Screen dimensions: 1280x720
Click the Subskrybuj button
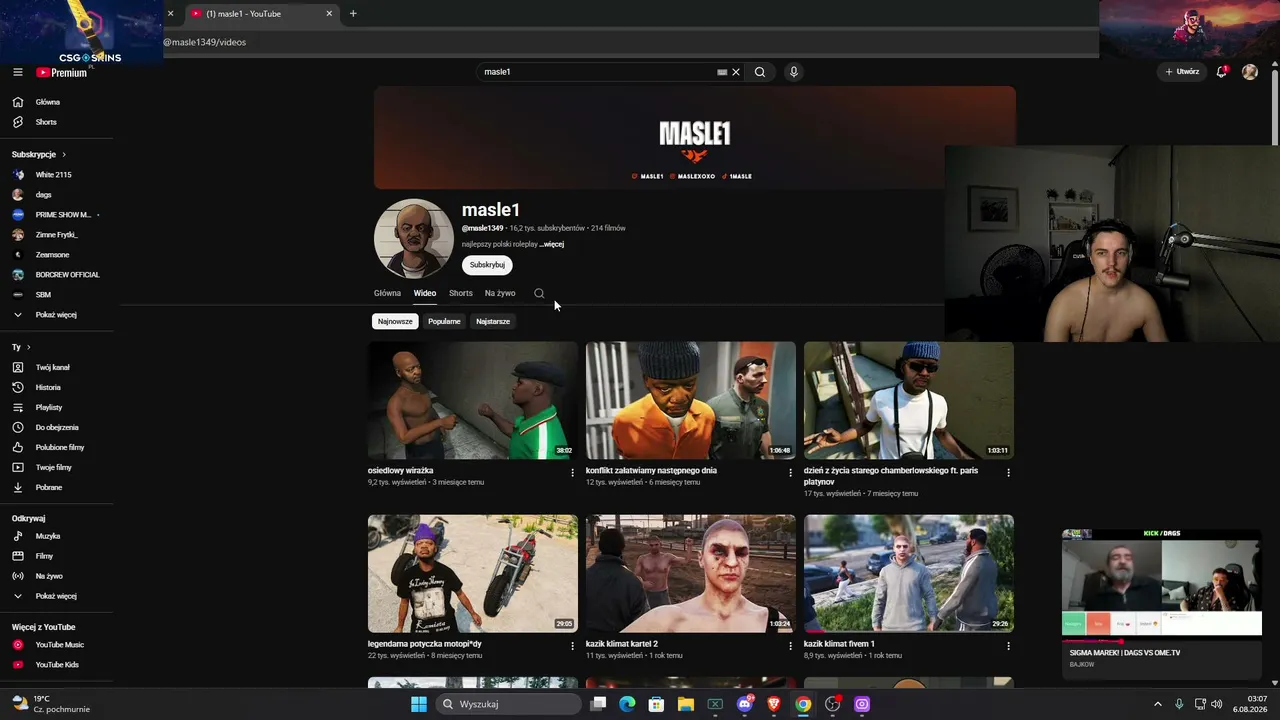487,265
